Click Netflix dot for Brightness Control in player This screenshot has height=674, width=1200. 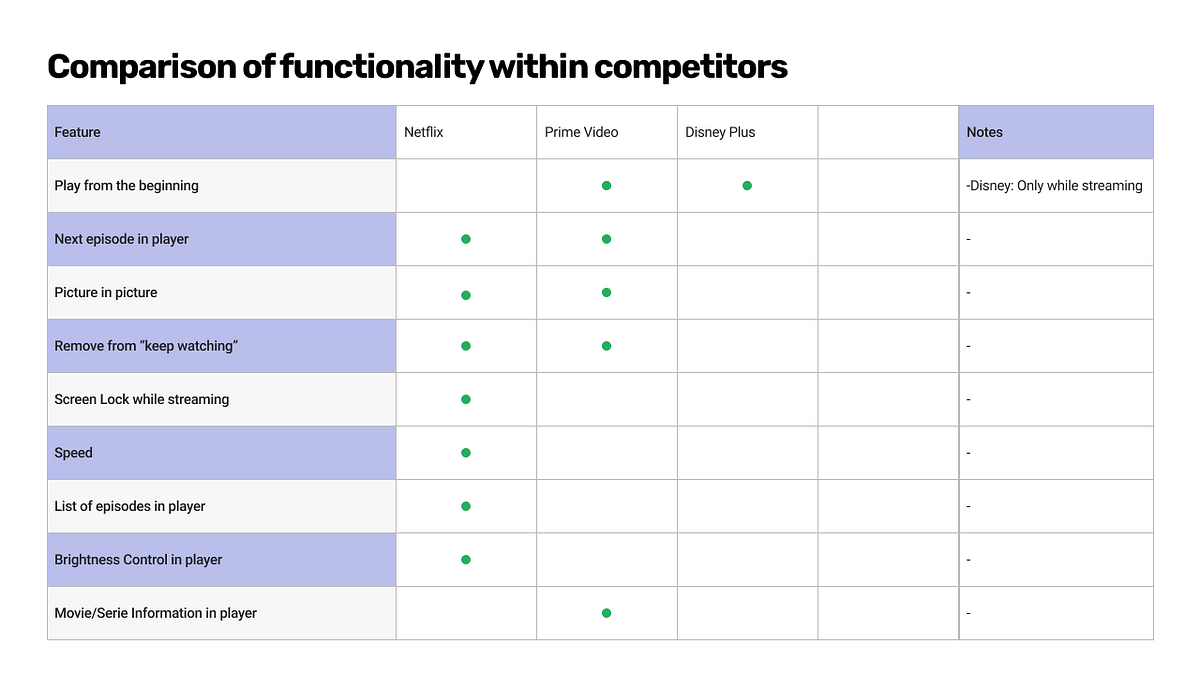pyautogui.click(x=466, y=560)
